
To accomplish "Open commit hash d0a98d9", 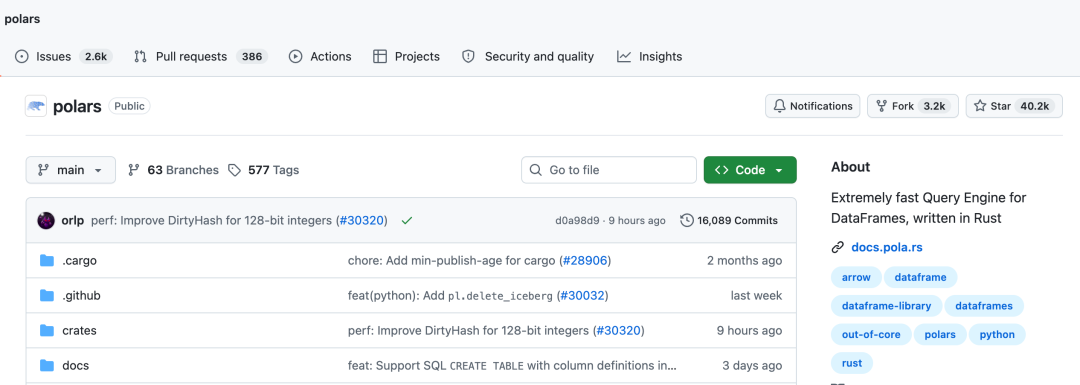I will click(x=576, y=221).
